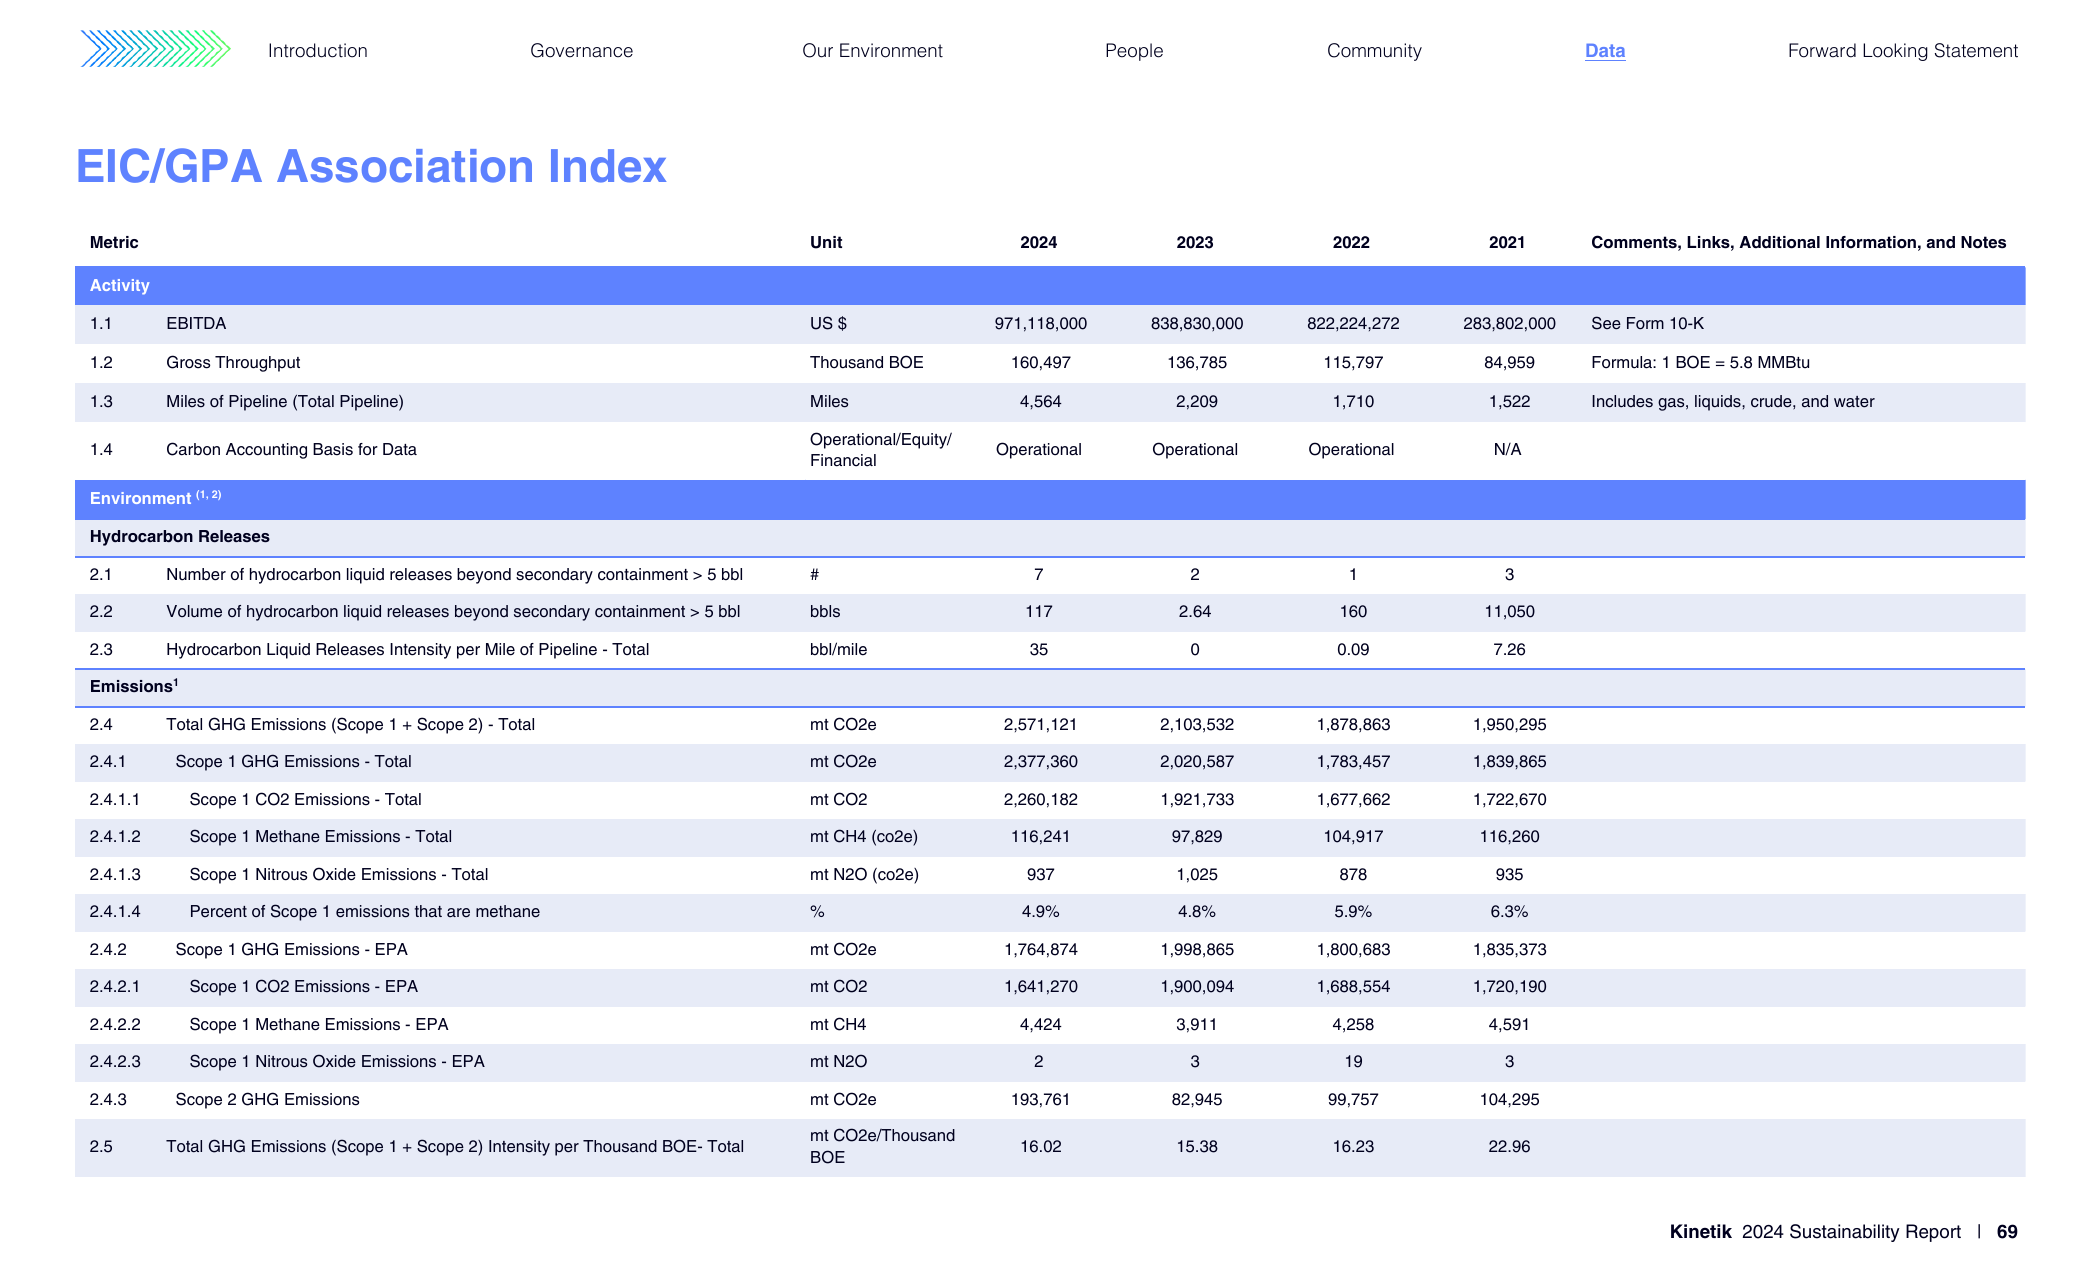Screen dimensions: 2100x1275
Task: Select the underlined Data tab
Action: point(1605,51)
